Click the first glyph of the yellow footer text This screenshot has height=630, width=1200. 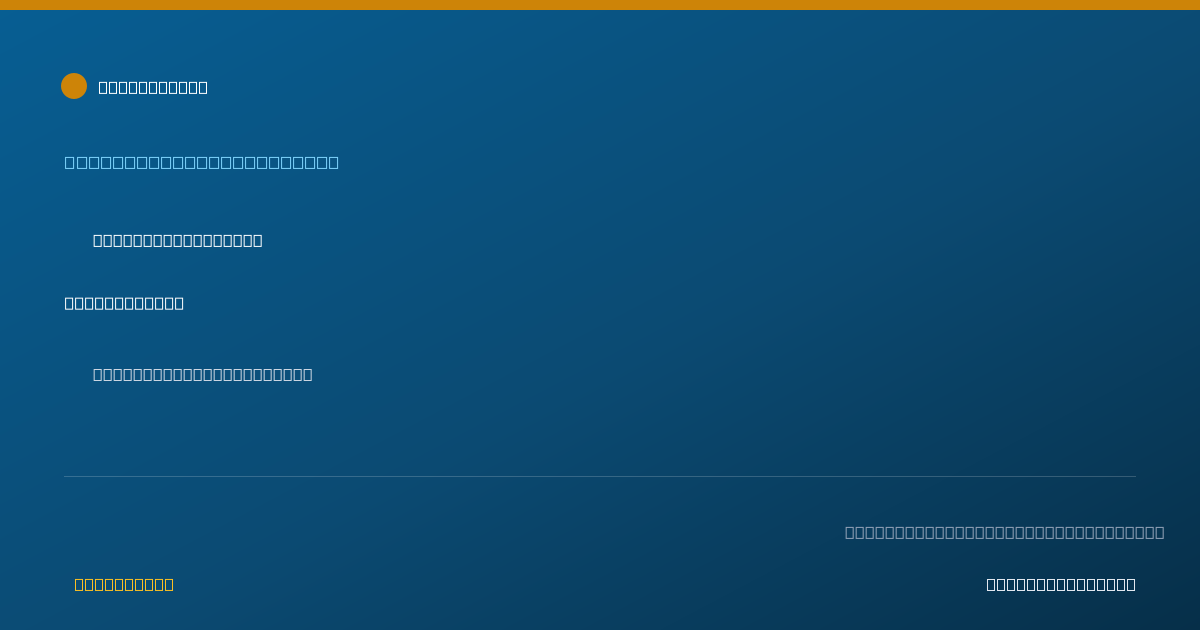click(80, 584)
